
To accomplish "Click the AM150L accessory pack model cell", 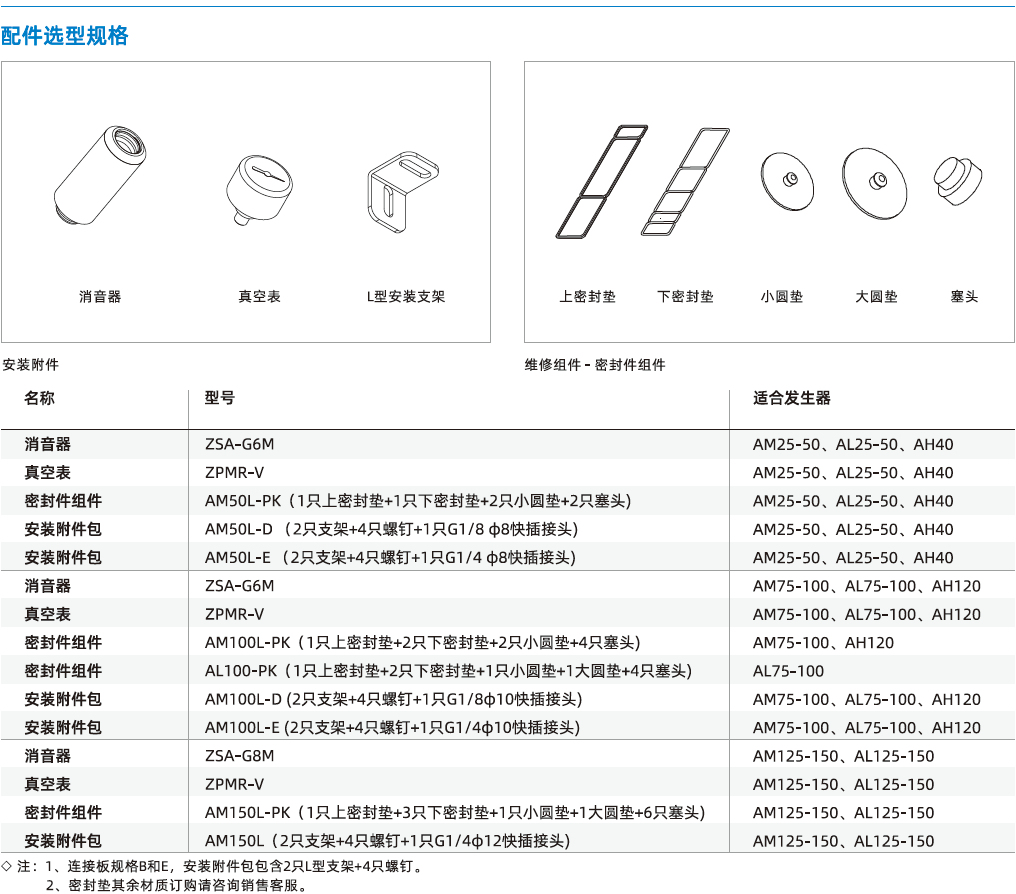I will [x=387, y=841].
